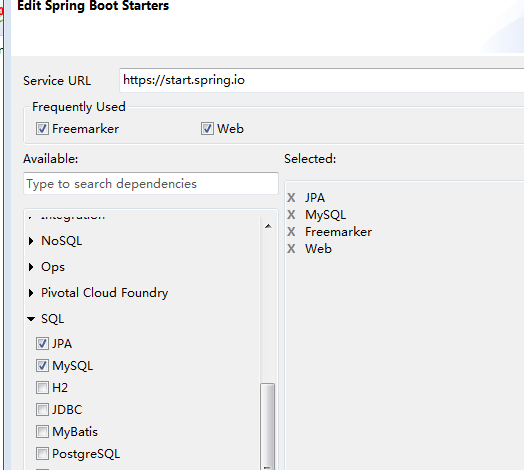Expand the NoSQL category

point(31,241)
